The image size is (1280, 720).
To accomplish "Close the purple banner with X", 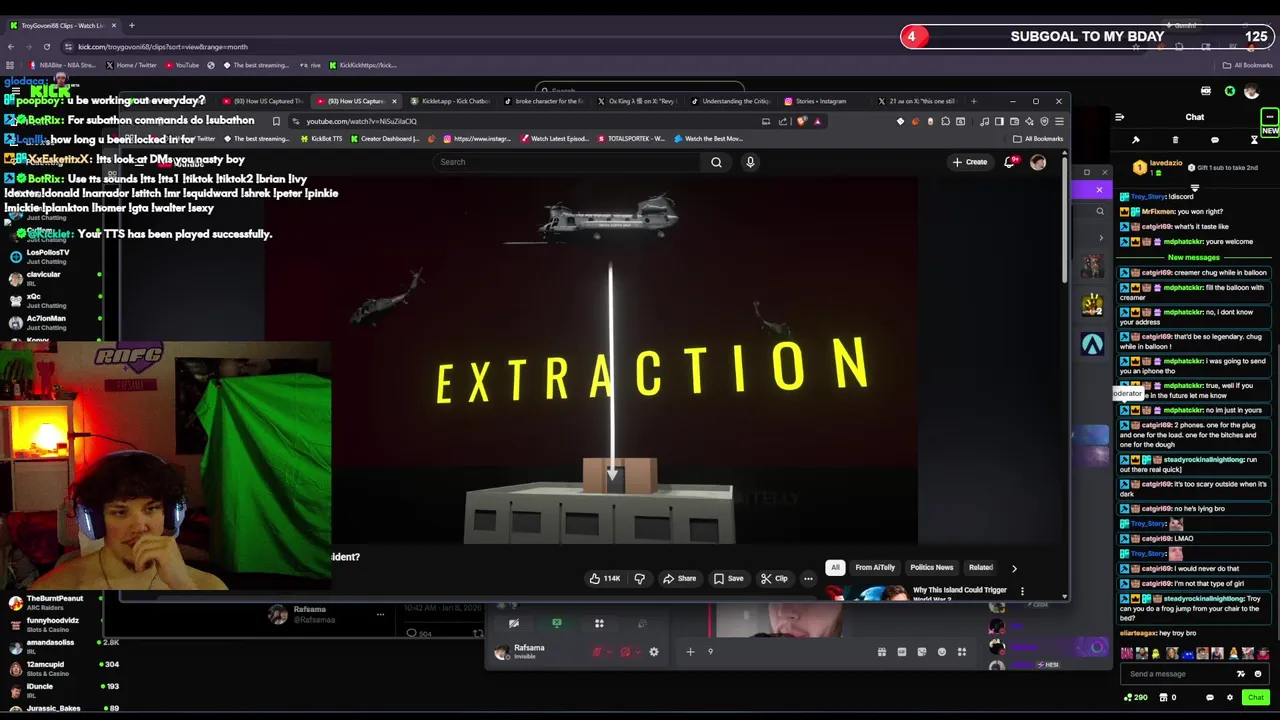I will coord(1099,190).
